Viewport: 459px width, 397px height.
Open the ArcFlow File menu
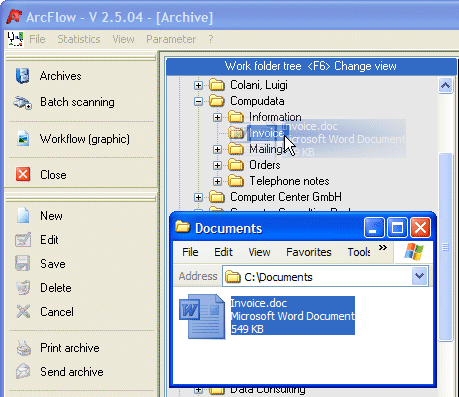pyautogui.click(x=37, y=39)
